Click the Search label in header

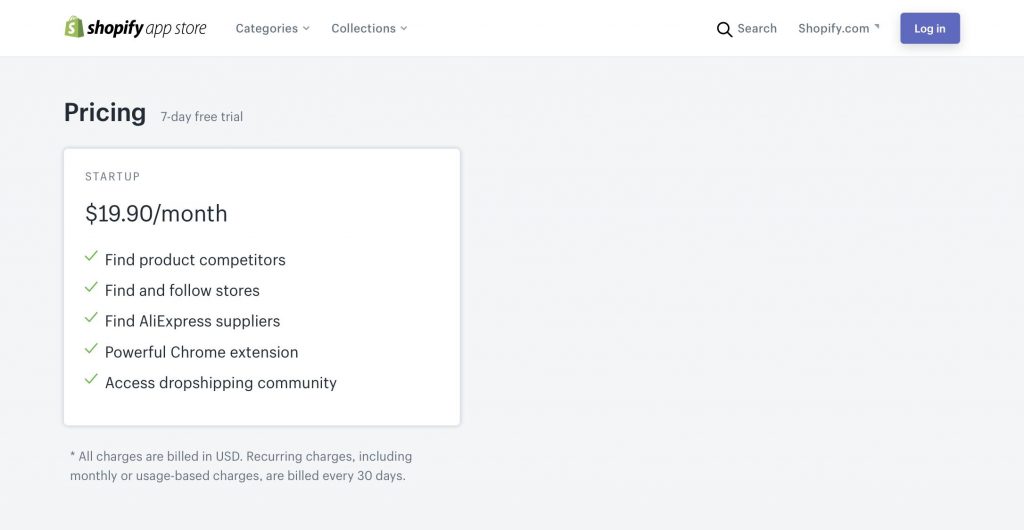coord(757,29)
